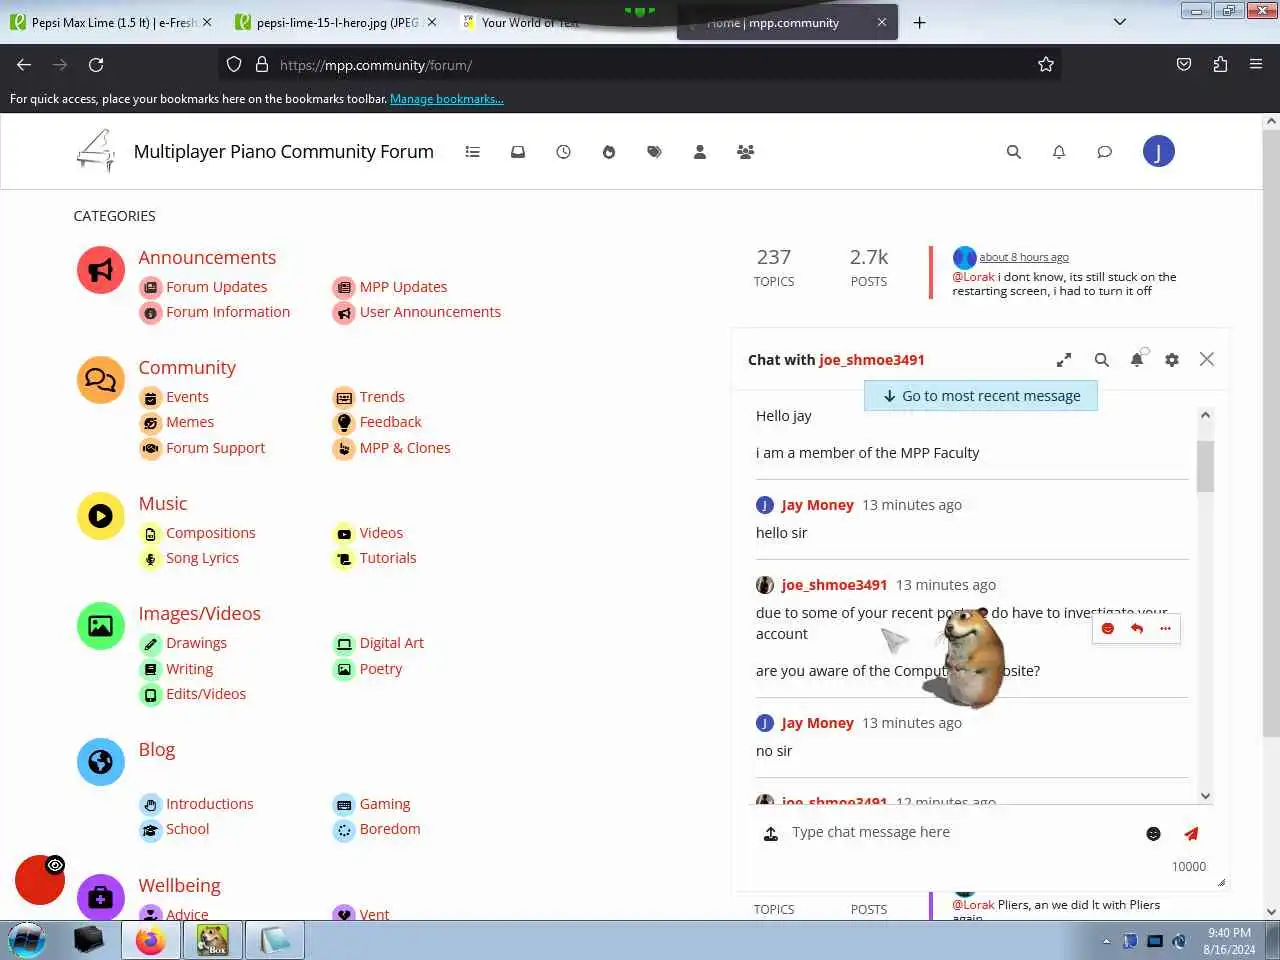Image resolution: width=1280 pixels, height=960 pixels.
Task: React to message with emoji icon
Action: 1108,628
